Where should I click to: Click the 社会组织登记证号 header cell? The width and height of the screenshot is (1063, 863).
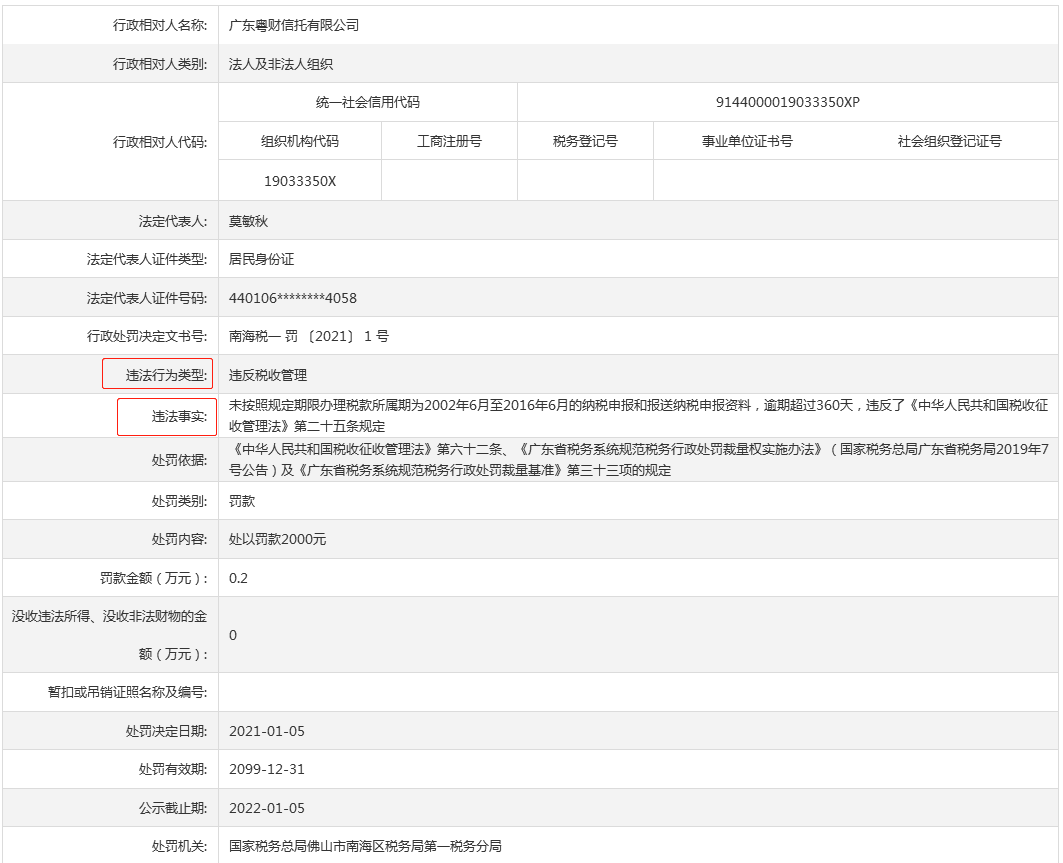click(x=949, y=141)
